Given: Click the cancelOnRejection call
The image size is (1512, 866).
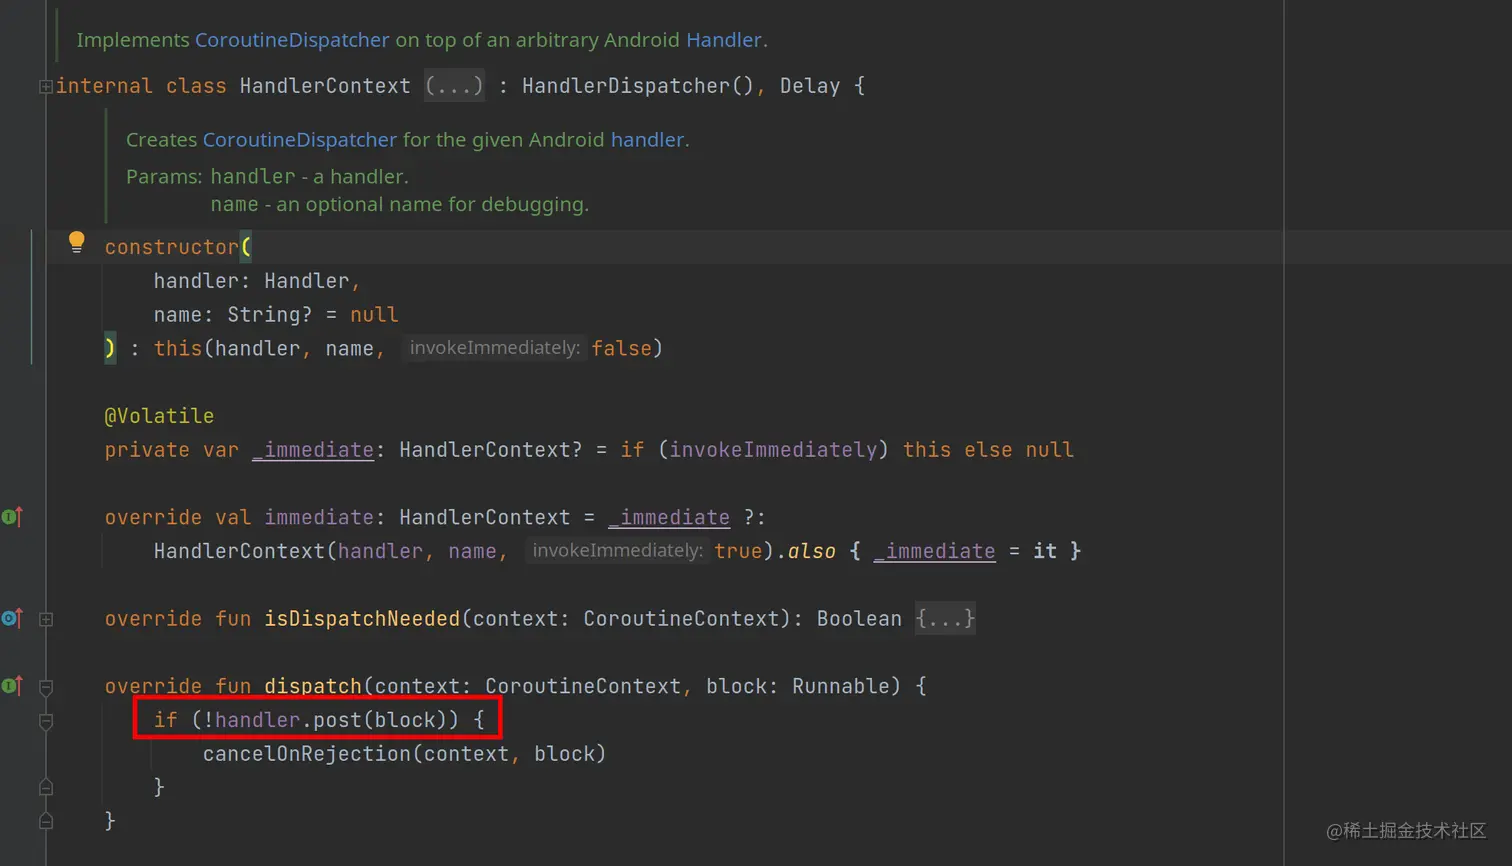Looking at the screenshot, I should point(307,754).
